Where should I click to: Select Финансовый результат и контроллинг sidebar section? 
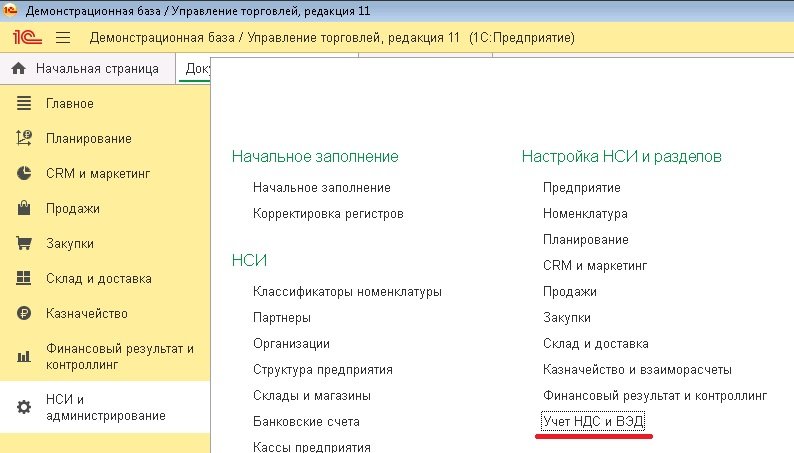point(119,357)
